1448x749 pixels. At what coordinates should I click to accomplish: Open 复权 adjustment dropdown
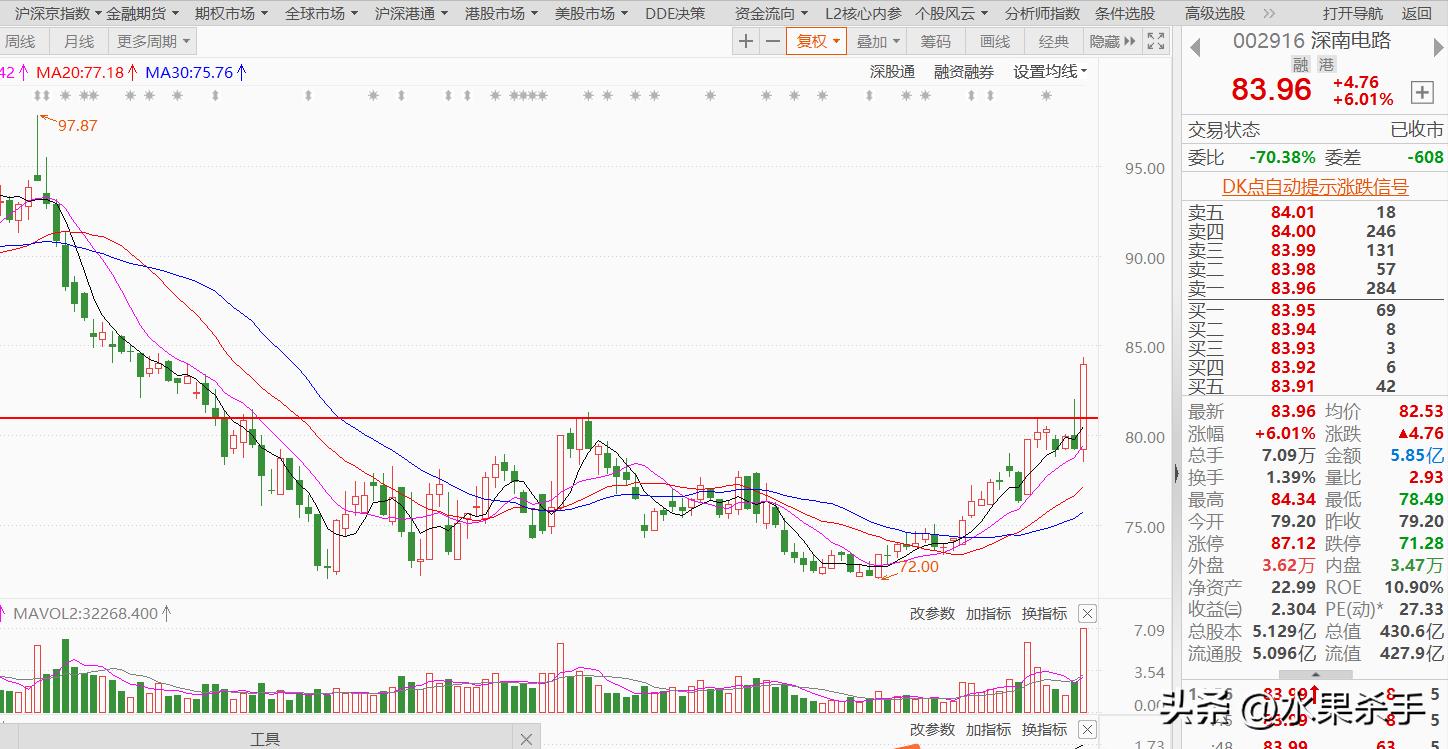tap(817, 41)
